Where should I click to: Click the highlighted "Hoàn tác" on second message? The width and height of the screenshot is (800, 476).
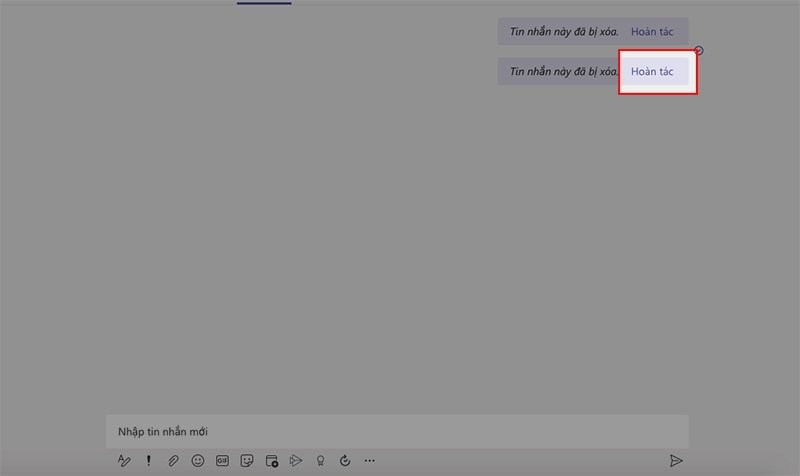(x=652, y=72)
